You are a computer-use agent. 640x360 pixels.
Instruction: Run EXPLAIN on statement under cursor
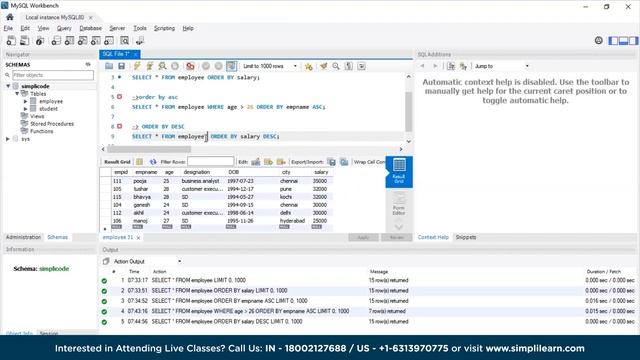coord(162,66)
